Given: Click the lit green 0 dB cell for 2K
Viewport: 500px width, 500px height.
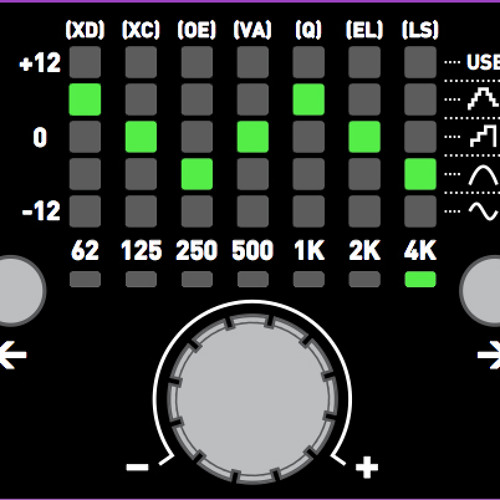Looking at the screenshot, I should (x=364, y=137).
